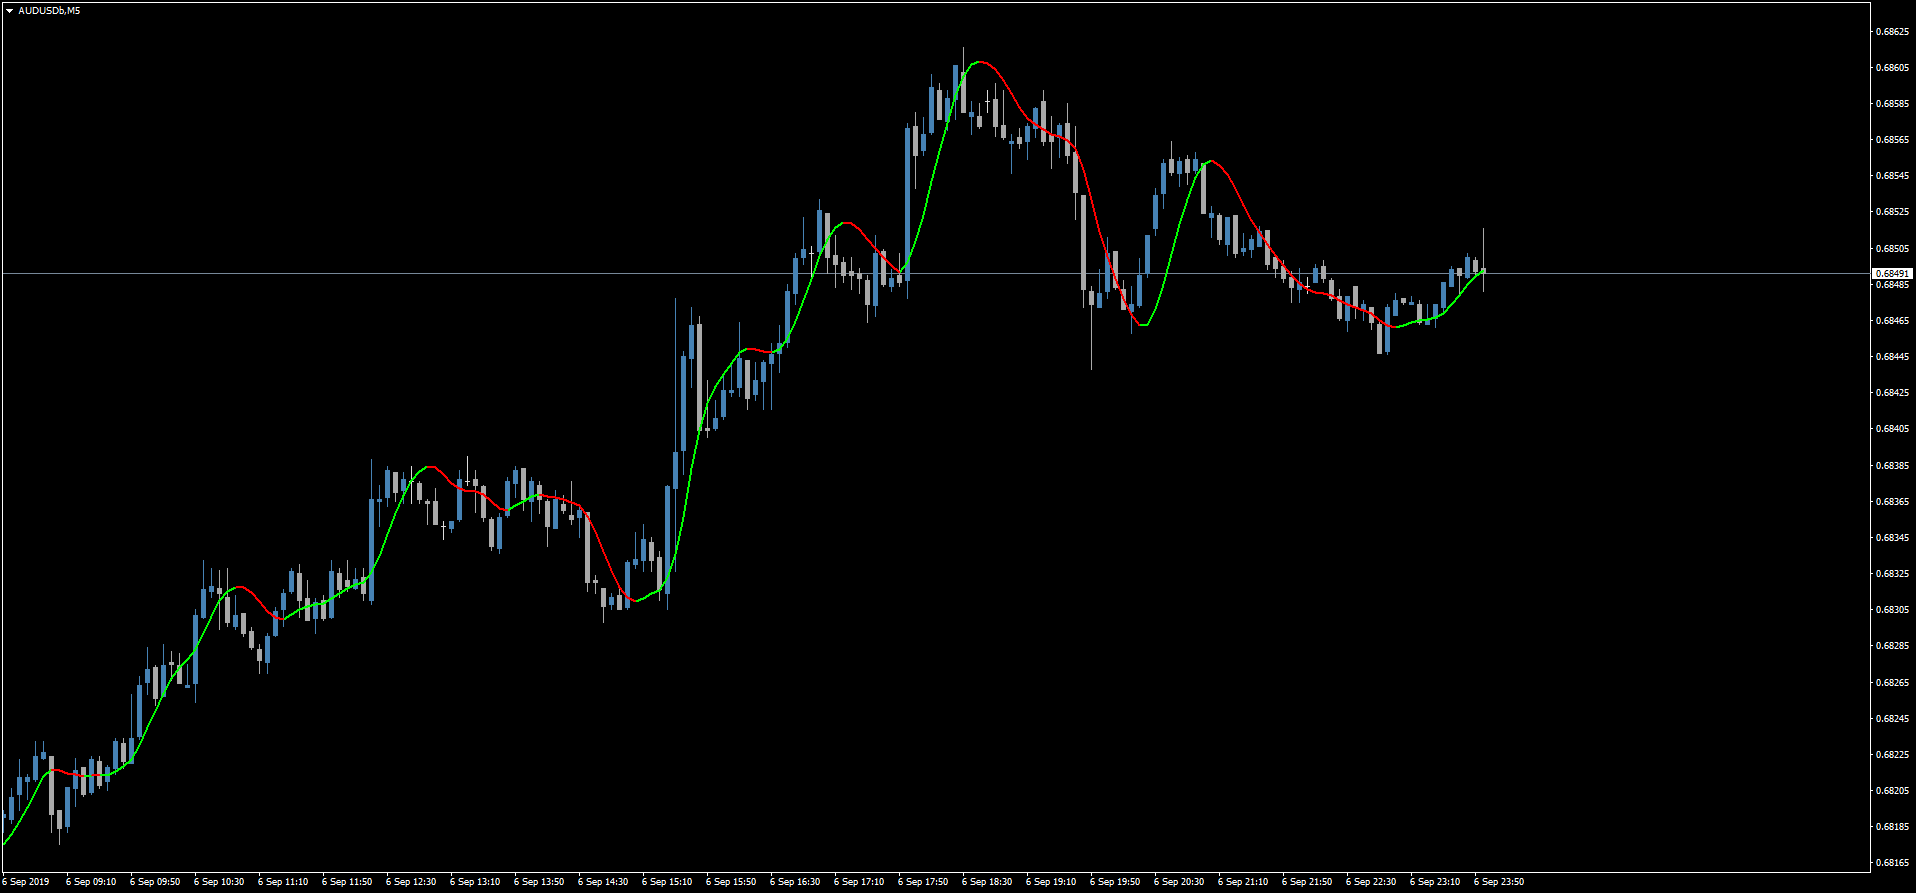Click the green indicator line's starting point

pos(4,843)
